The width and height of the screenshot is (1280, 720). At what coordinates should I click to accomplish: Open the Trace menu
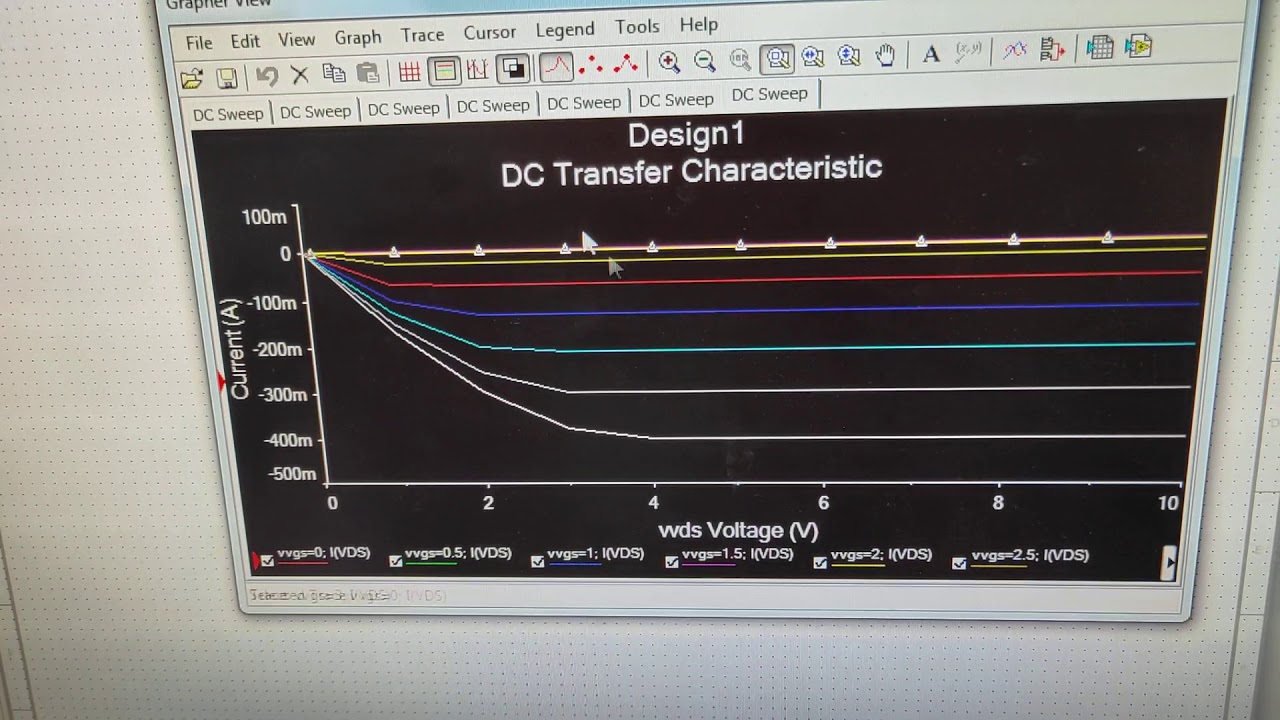click(x=422, y=35)
